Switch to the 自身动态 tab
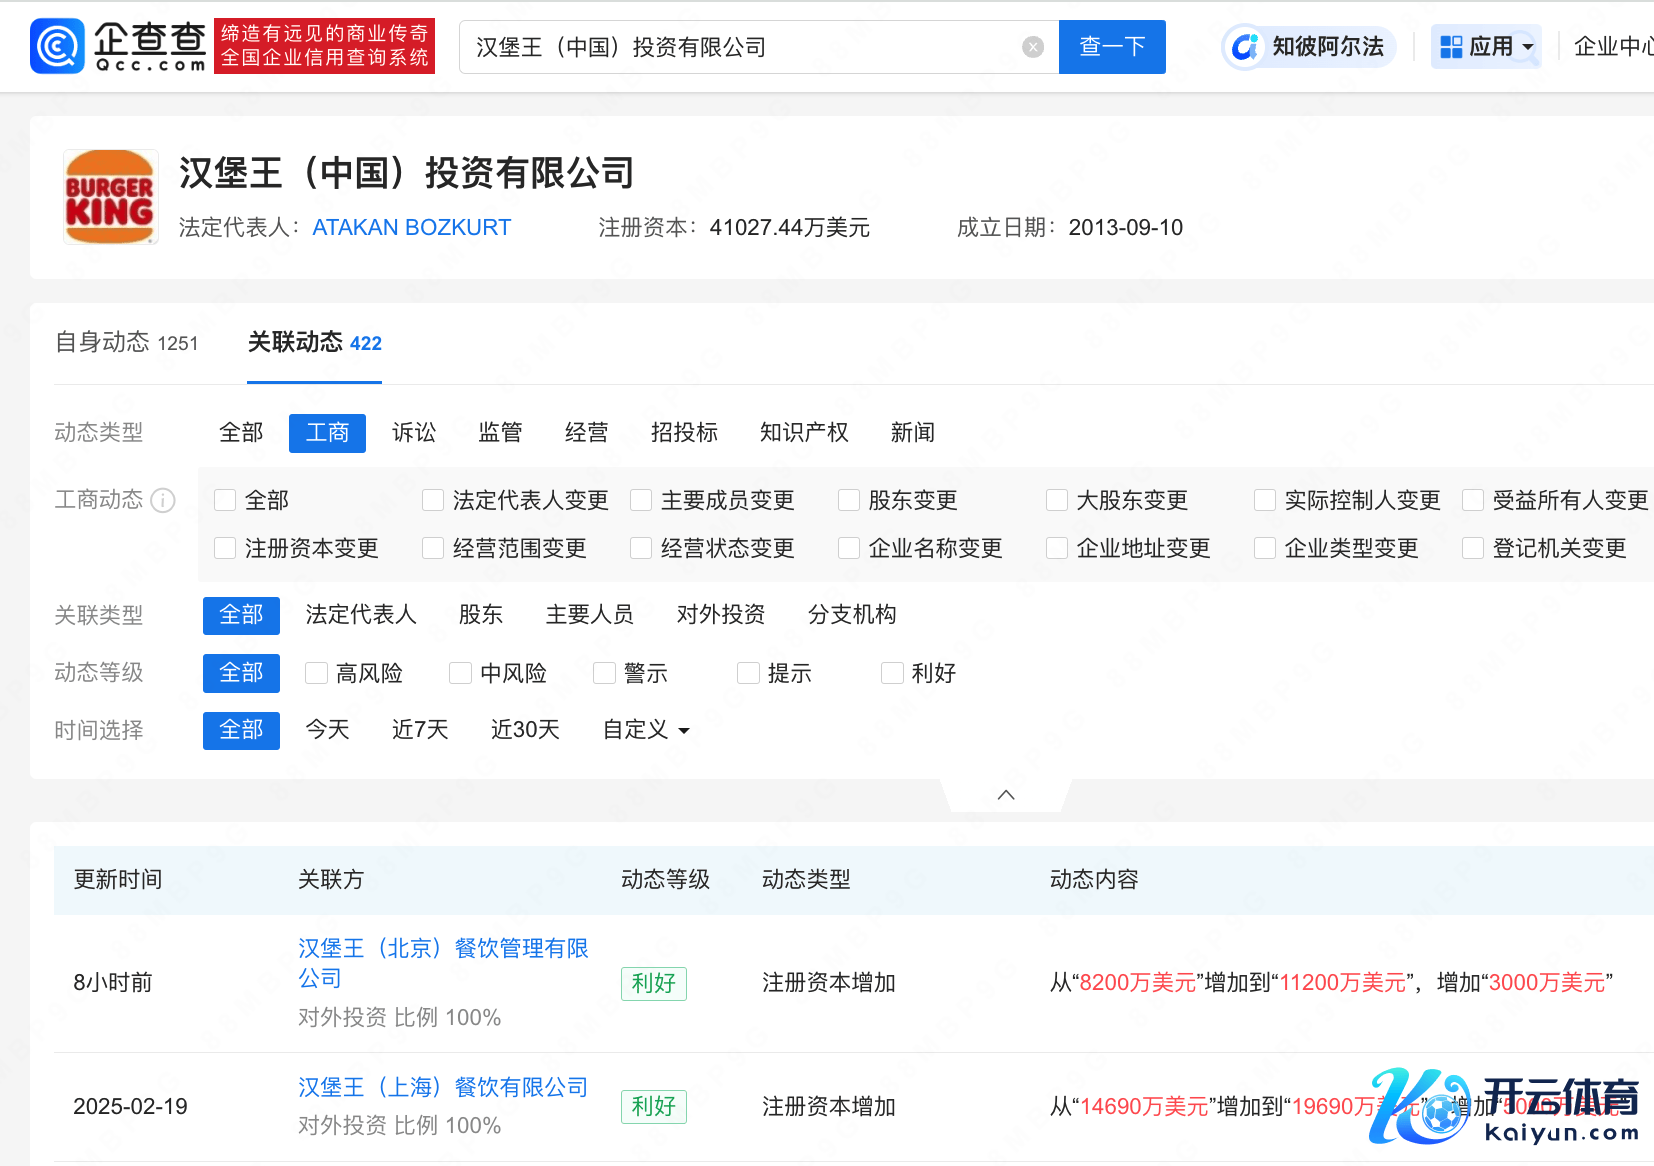 (126, 343)
